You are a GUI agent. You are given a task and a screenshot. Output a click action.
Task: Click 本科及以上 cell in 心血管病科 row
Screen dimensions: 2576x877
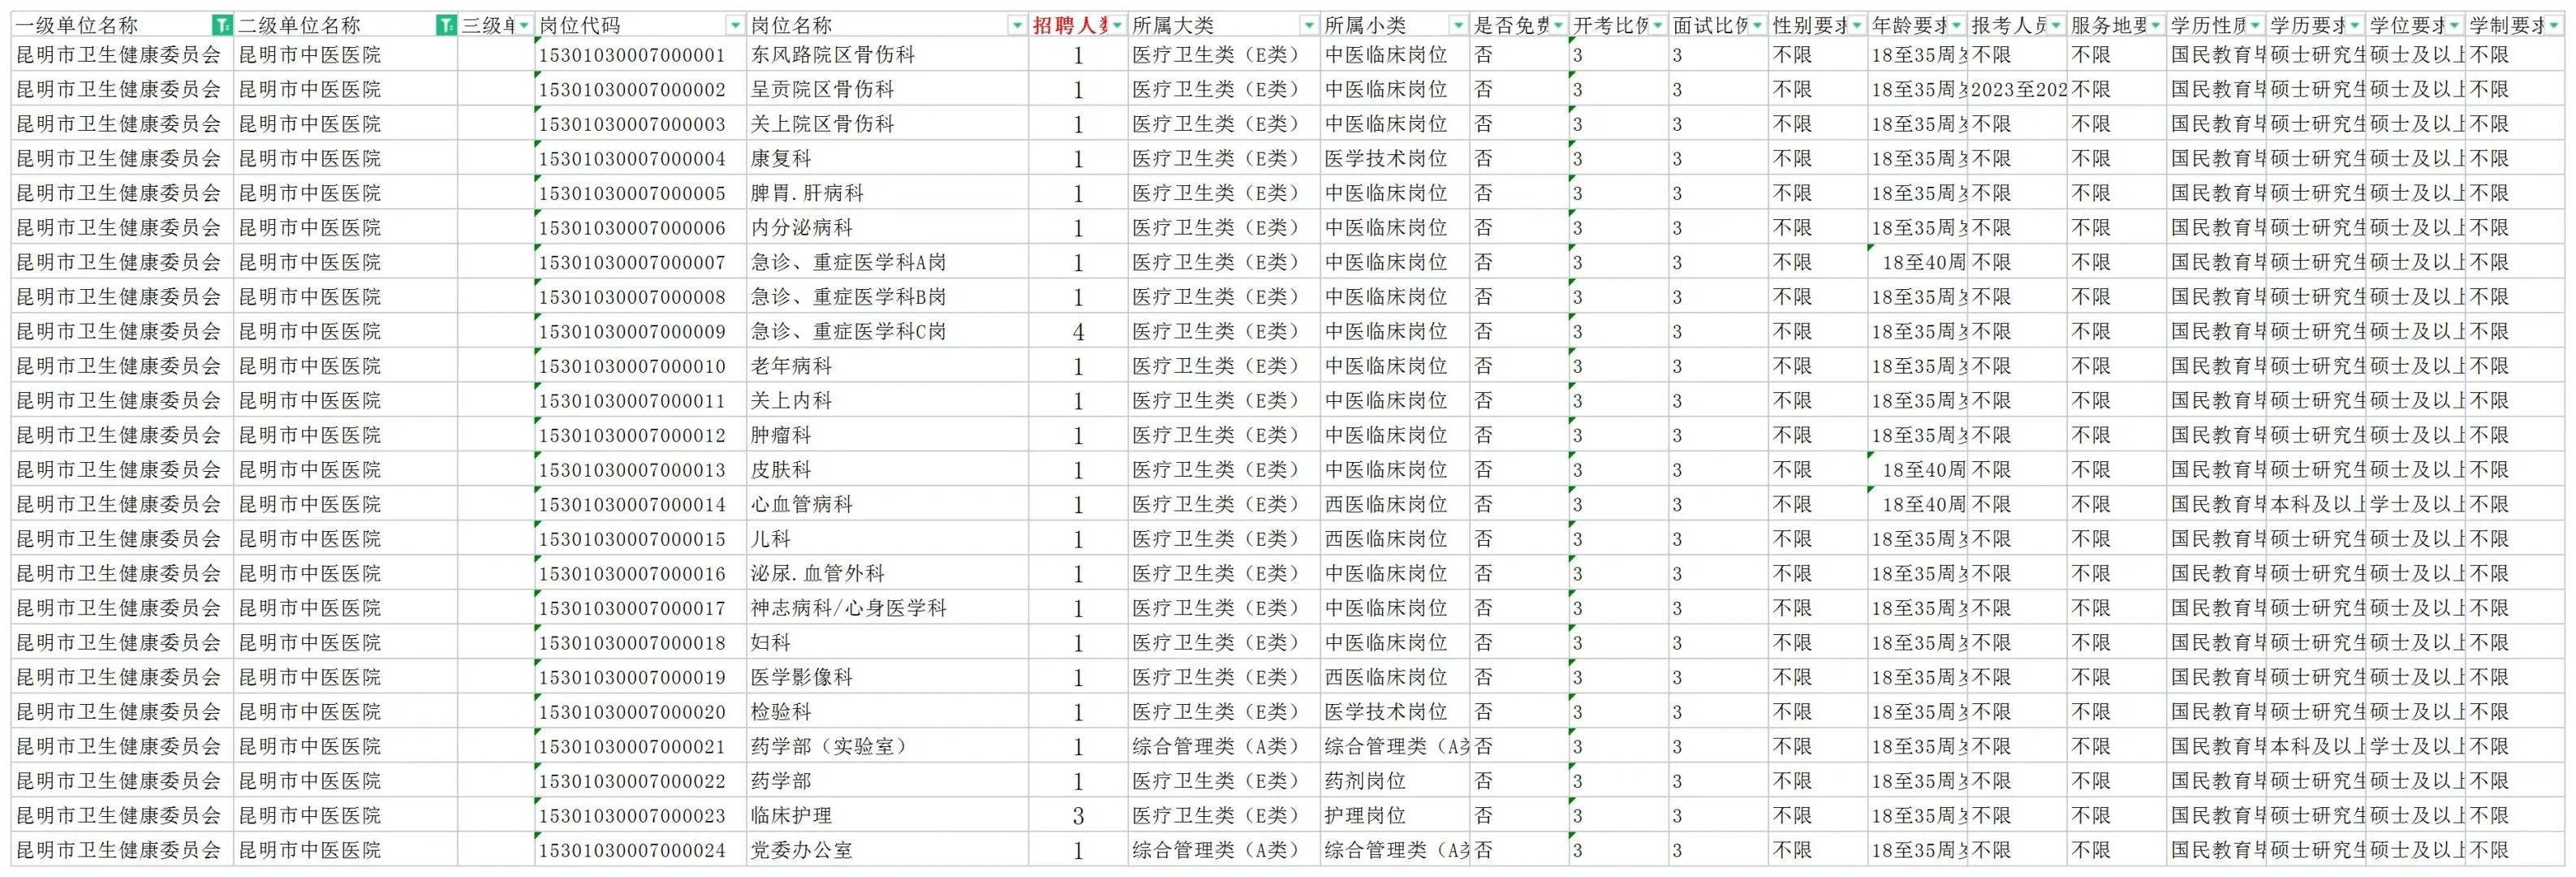[x=2316, y=504]
